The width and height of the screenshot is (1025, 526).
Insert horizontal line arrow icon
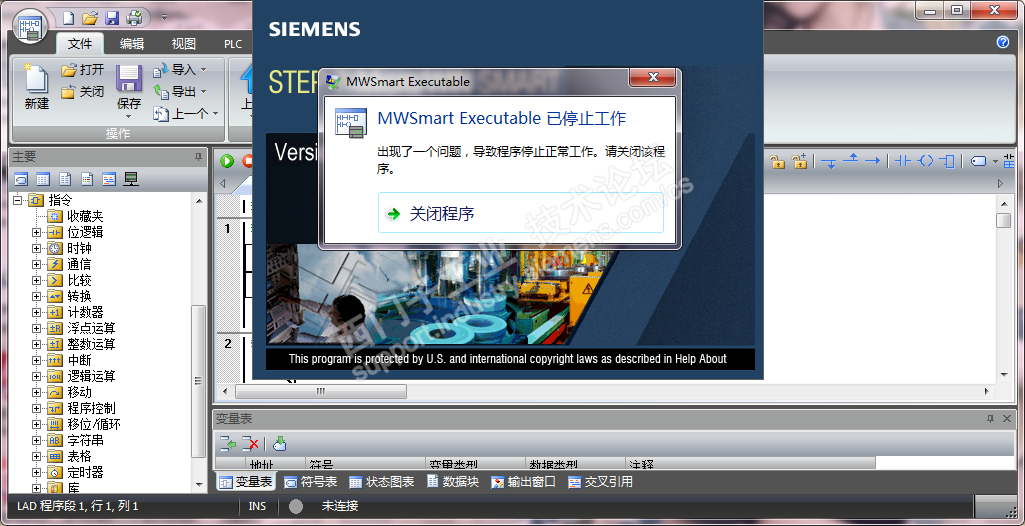pyautogui.click(x=873, y=161)
